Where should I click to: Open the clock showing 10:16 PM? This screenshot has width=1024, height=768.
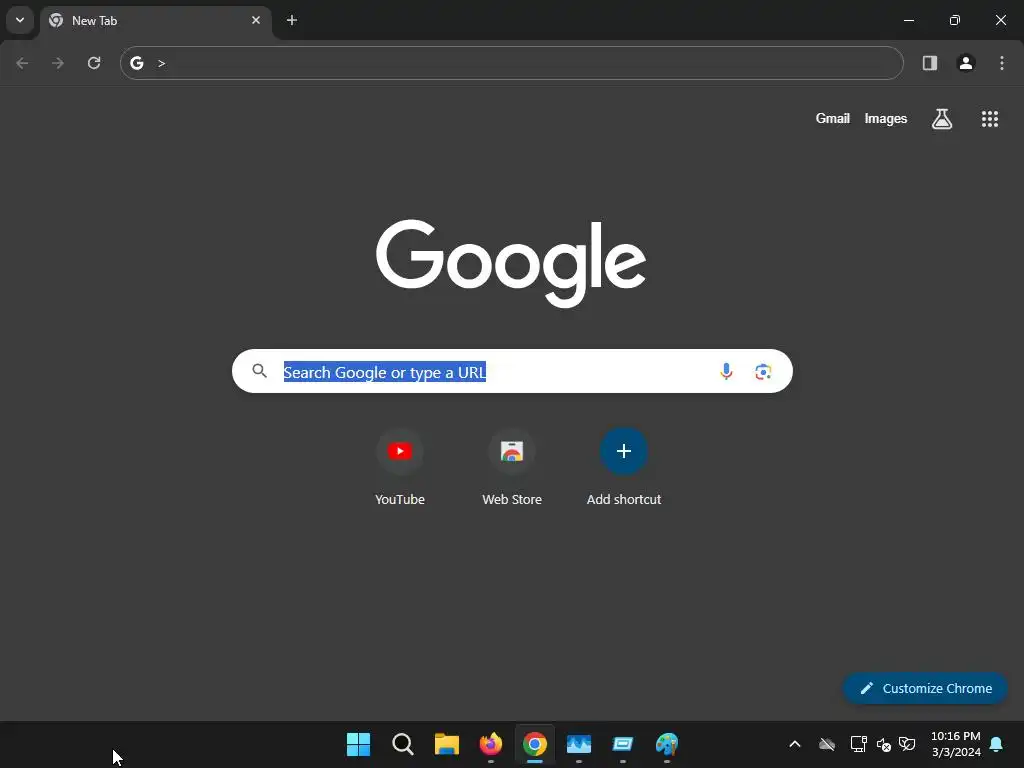tap(955, 744)
